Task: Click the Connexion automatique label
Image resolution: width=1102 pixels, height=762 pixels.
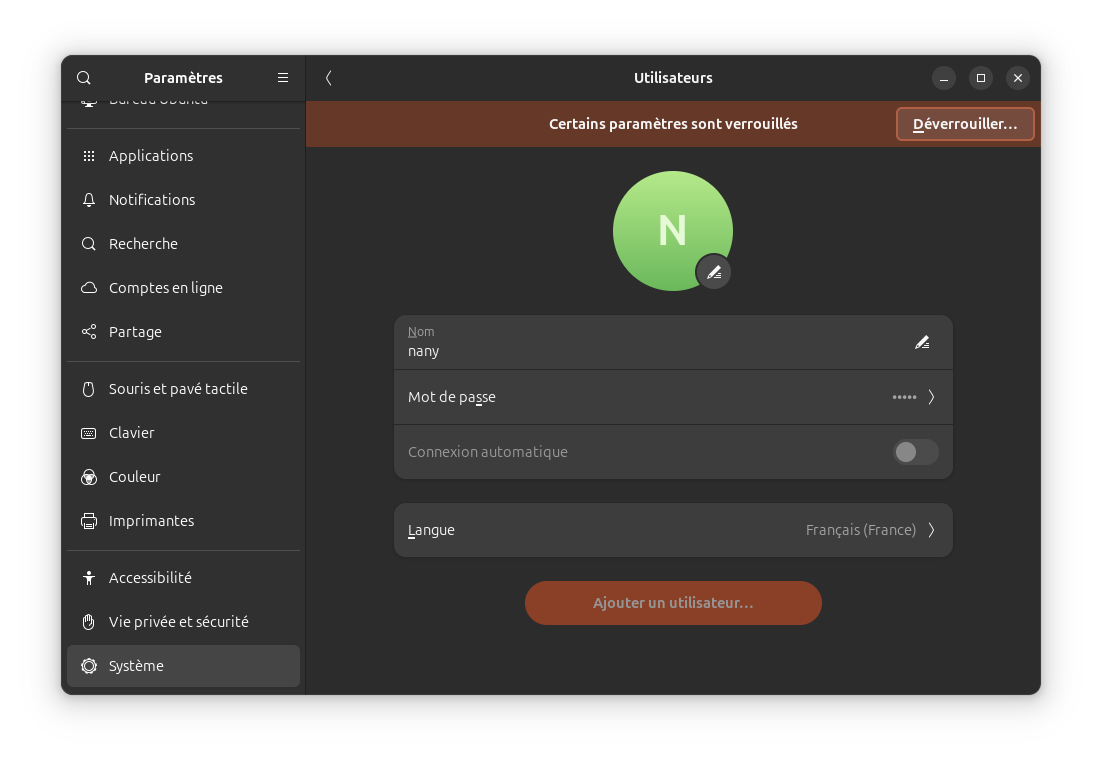Action: (x=488, y=452)
